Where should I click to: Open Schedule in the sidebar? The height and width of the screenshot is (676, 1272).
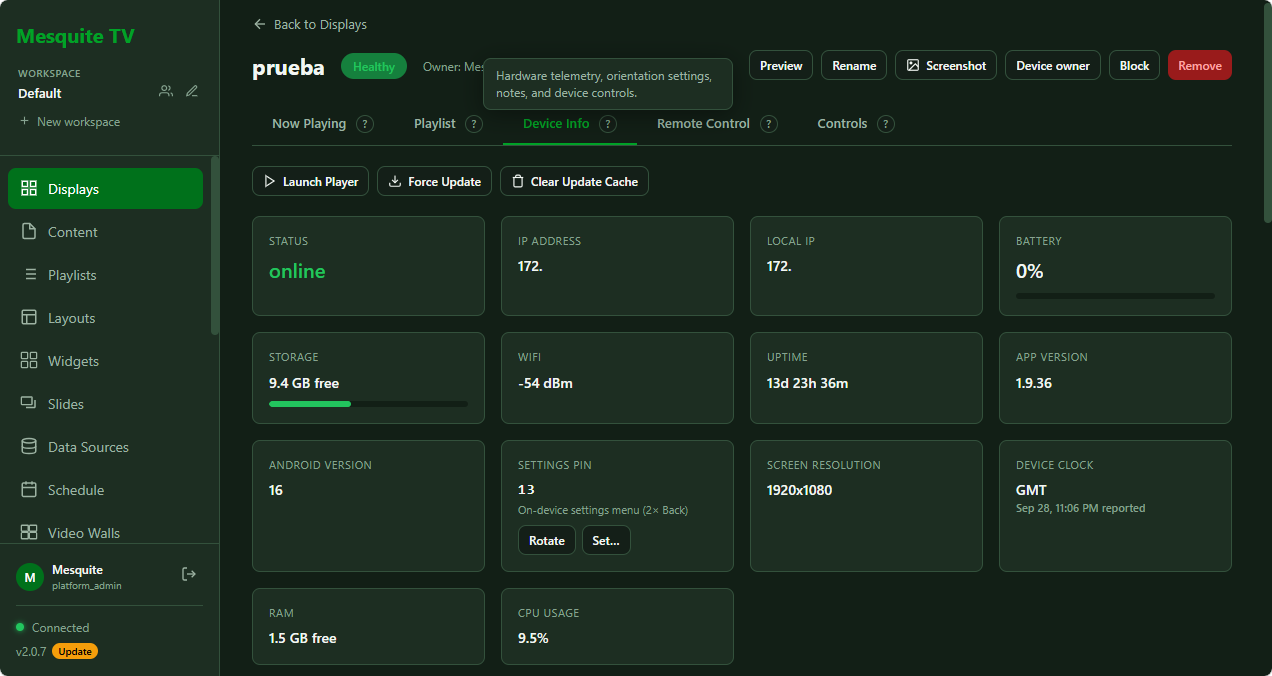click(x=105, y=490)
